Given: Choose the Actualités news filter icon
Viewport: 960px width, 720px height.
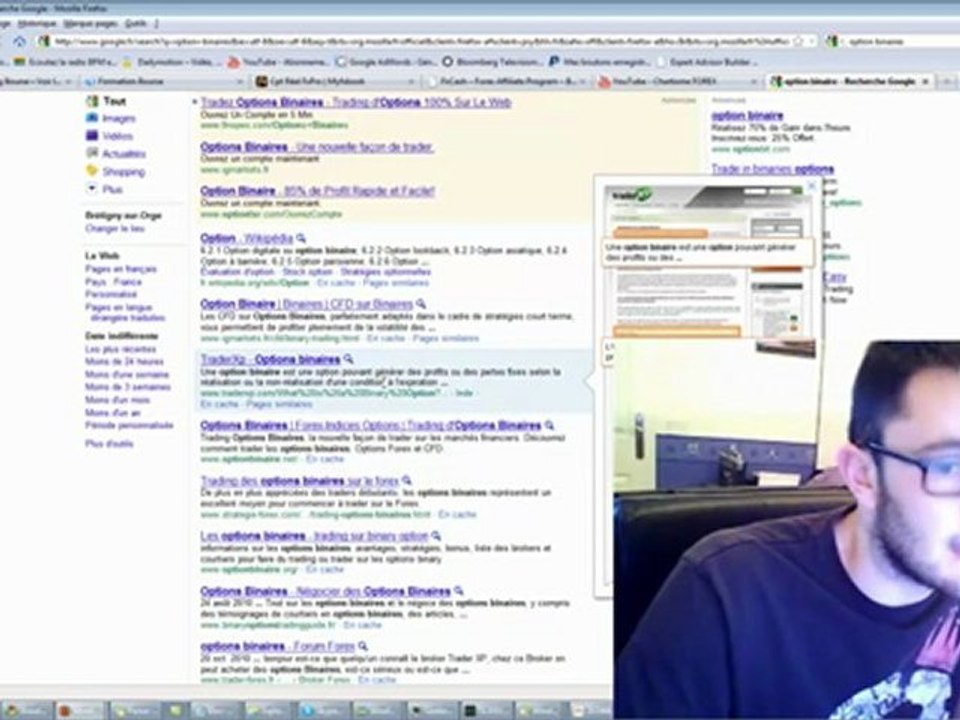Looking at the screenshot, I should tap(92, 152).
